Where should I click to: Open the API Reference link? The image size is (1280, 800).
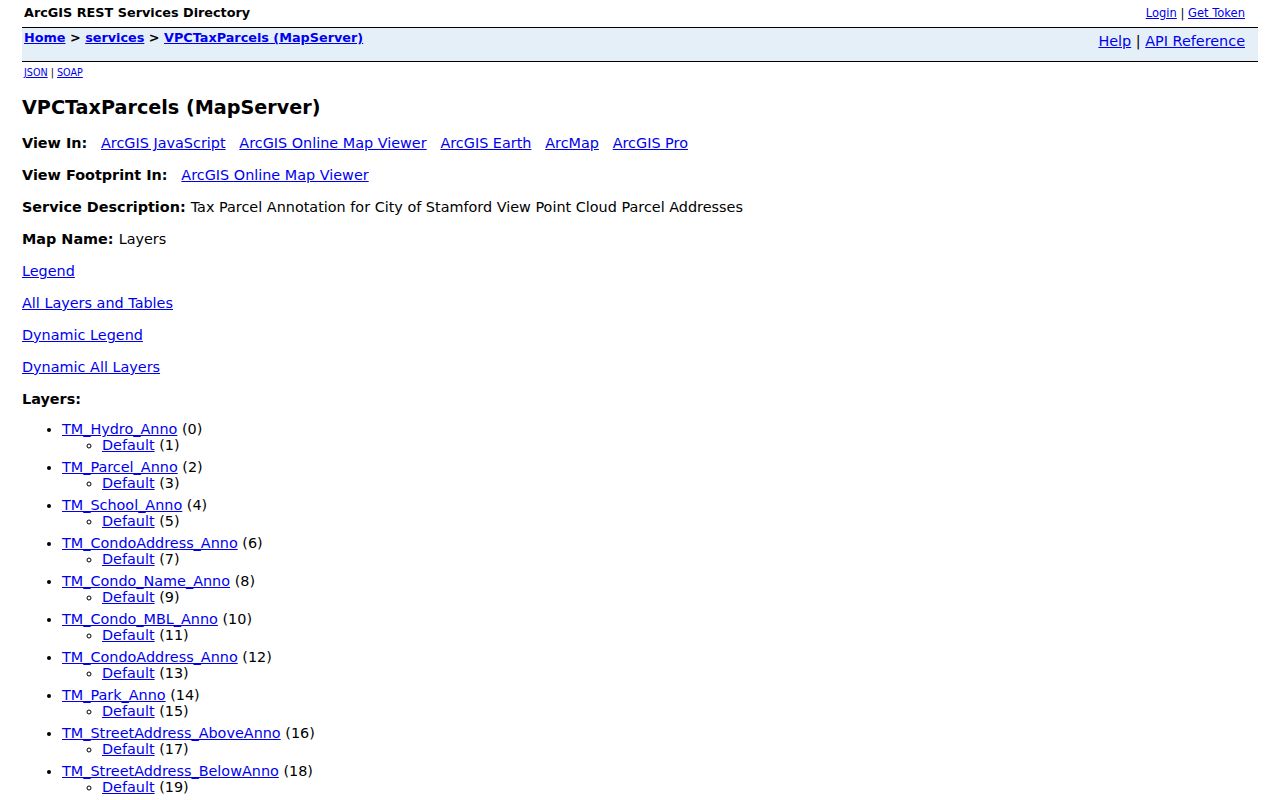pos(1195,41)
